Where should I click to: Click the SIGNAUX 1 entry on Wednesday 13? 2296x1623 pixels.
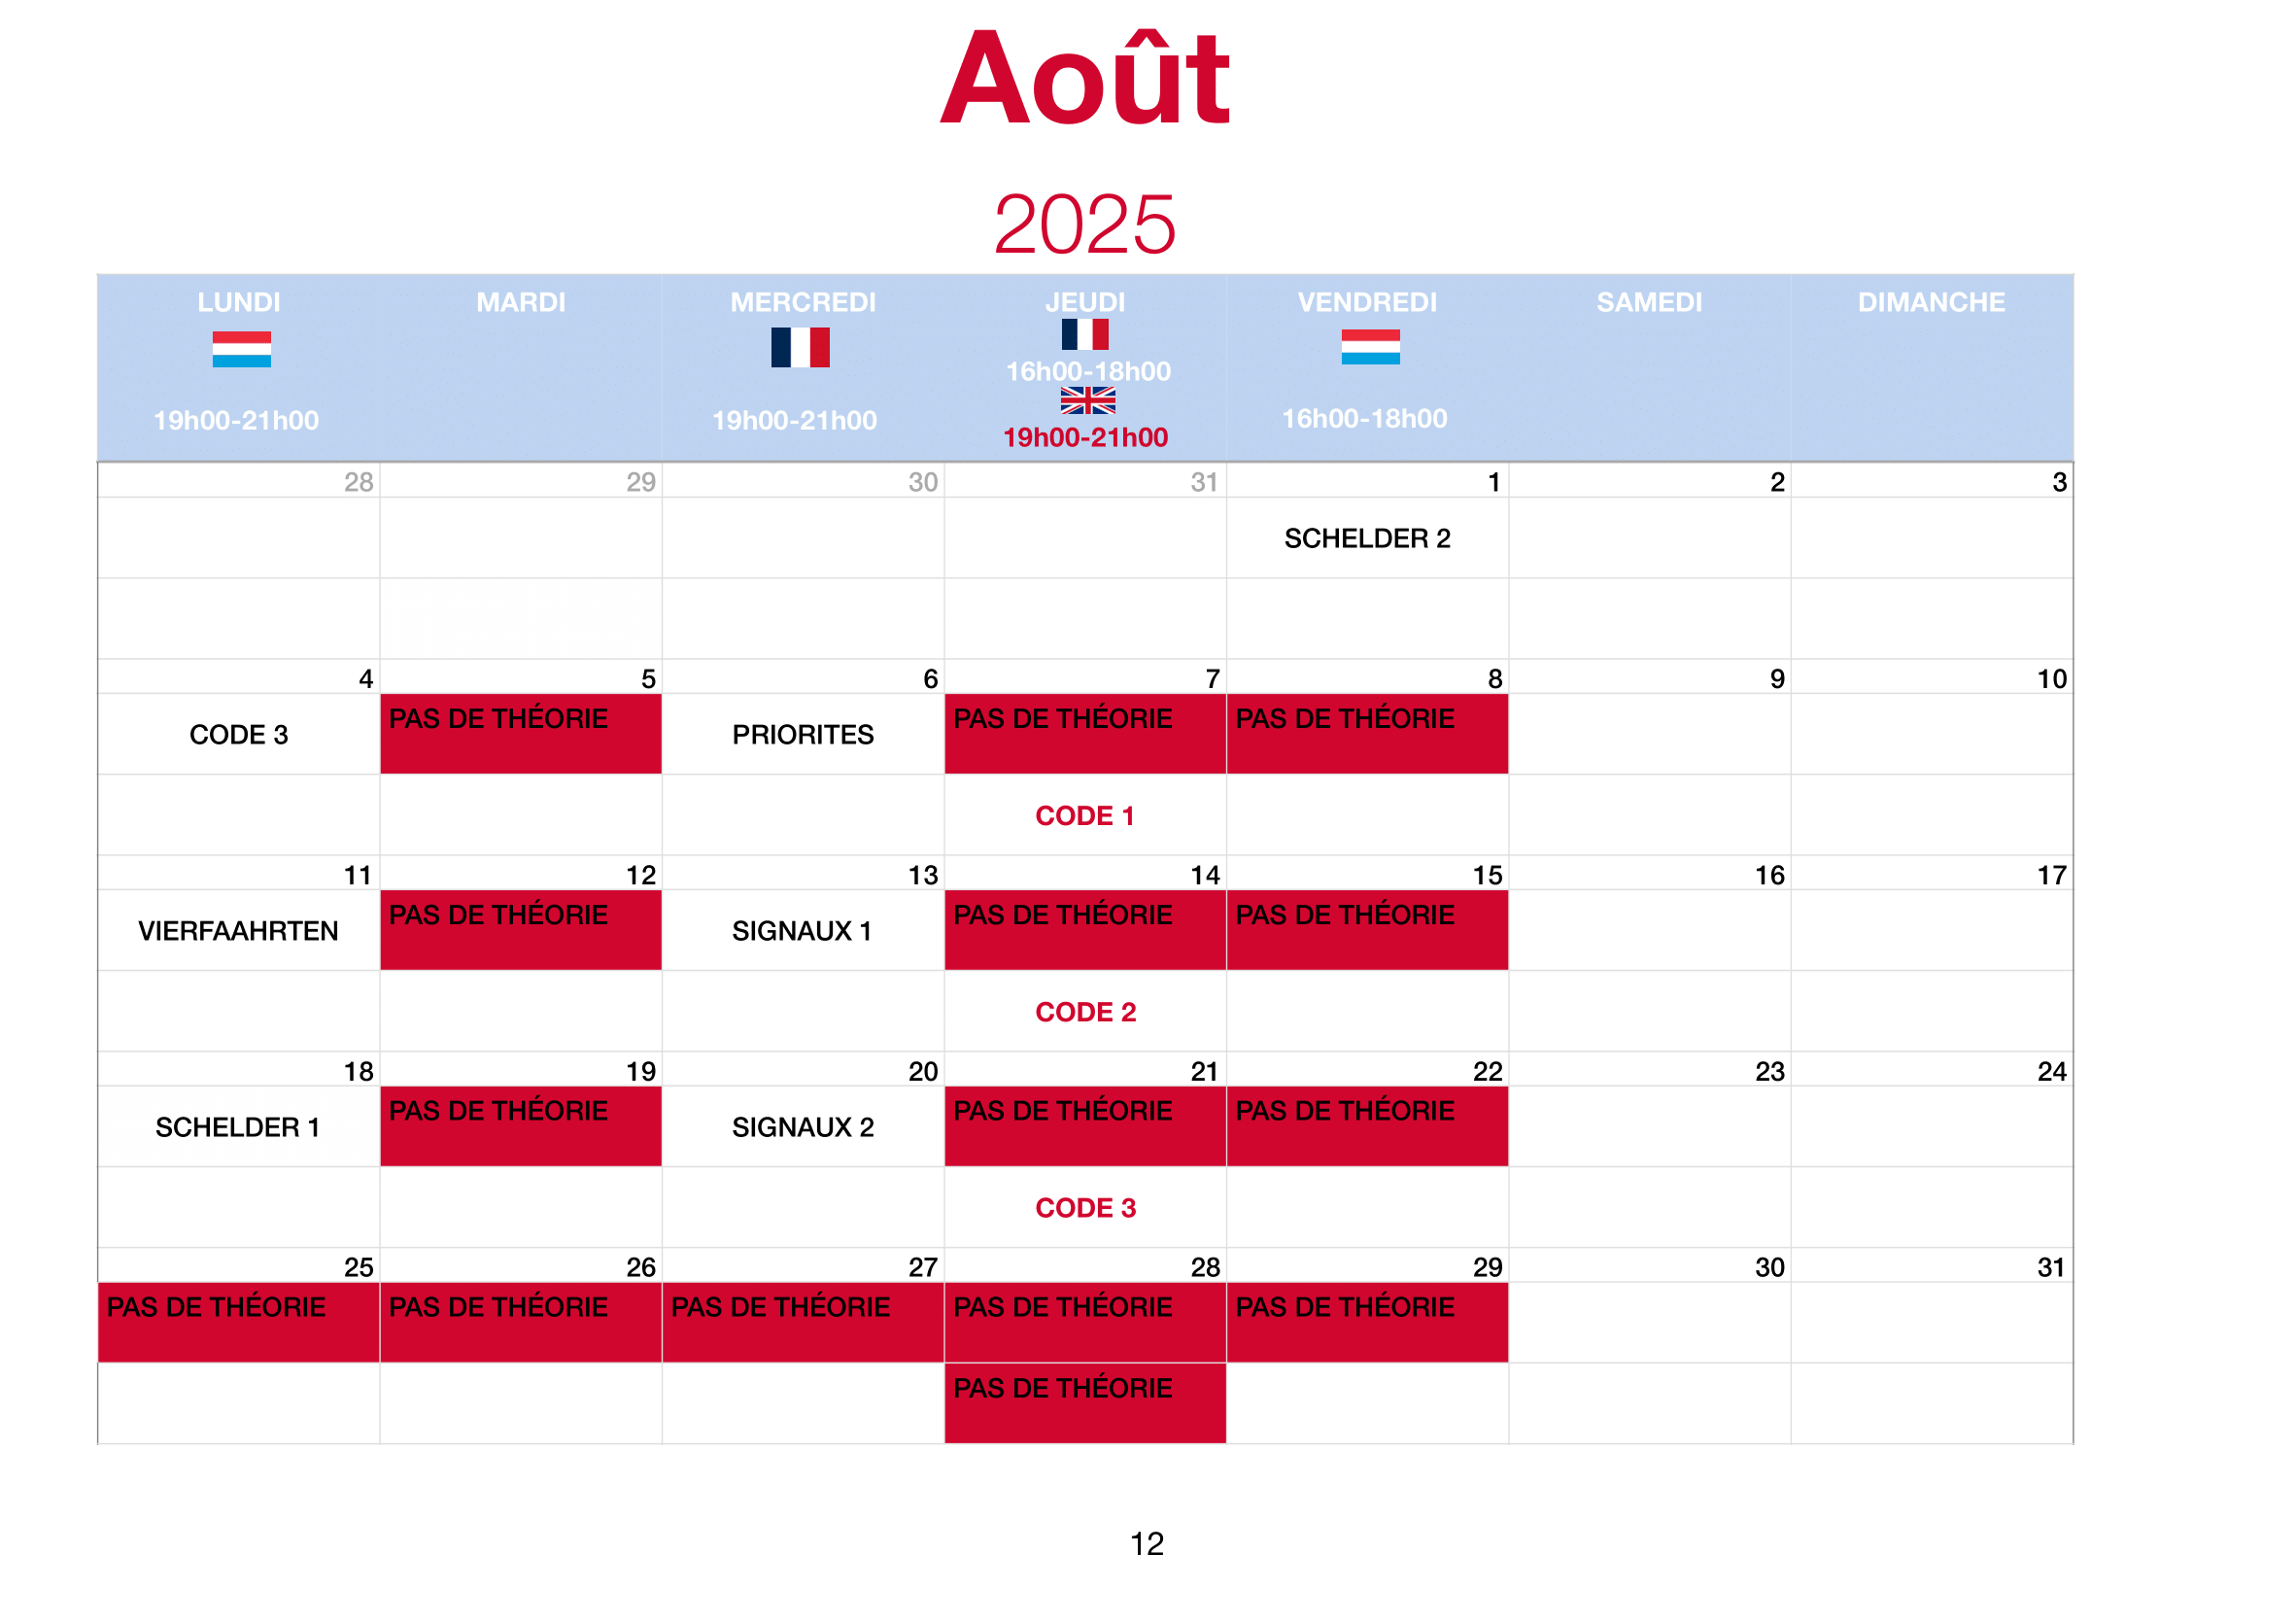click(802, 930)
